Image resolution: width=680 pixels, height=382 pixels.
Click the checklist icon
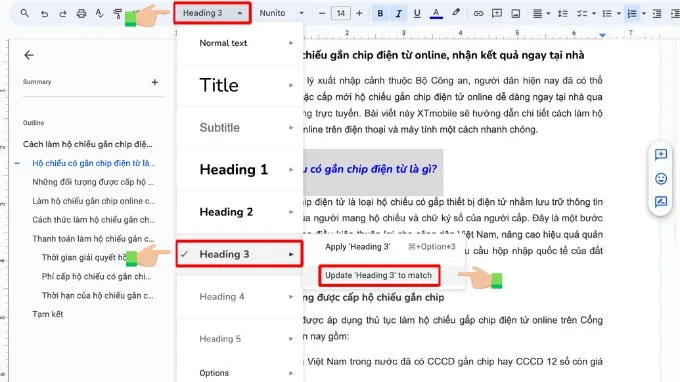(582, 13)
